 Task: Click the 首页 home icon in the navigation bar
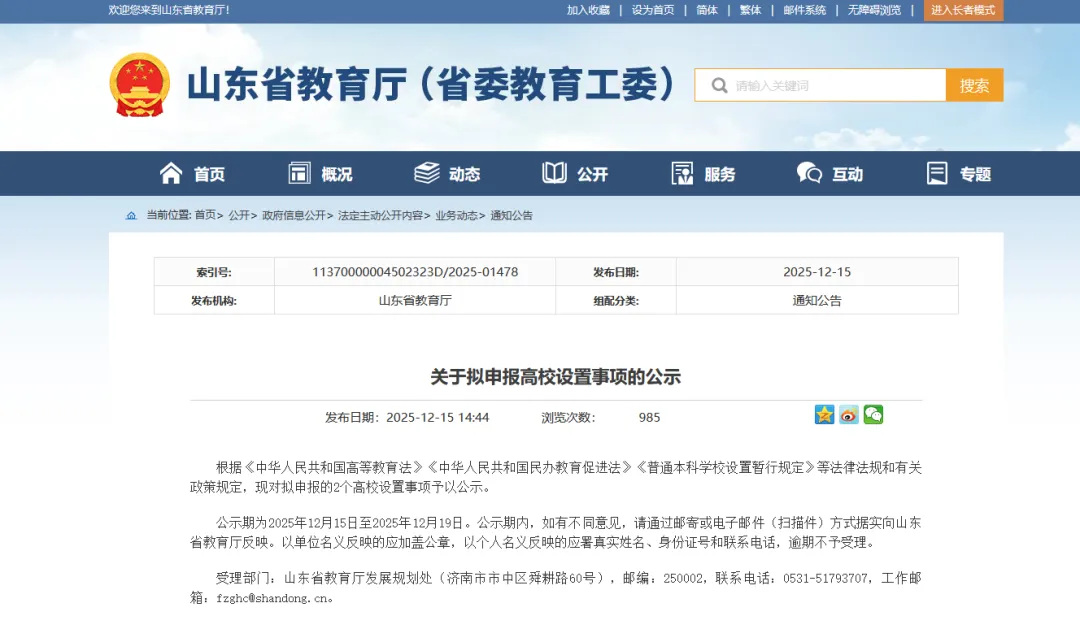170,172
